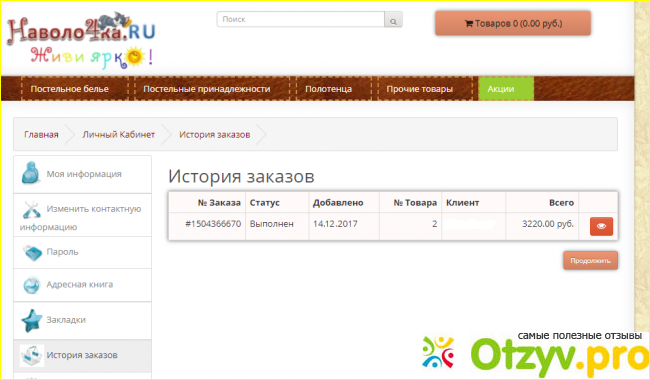Click order number #1504366670
Screen dimensions: 650x380
pos(213,224)
